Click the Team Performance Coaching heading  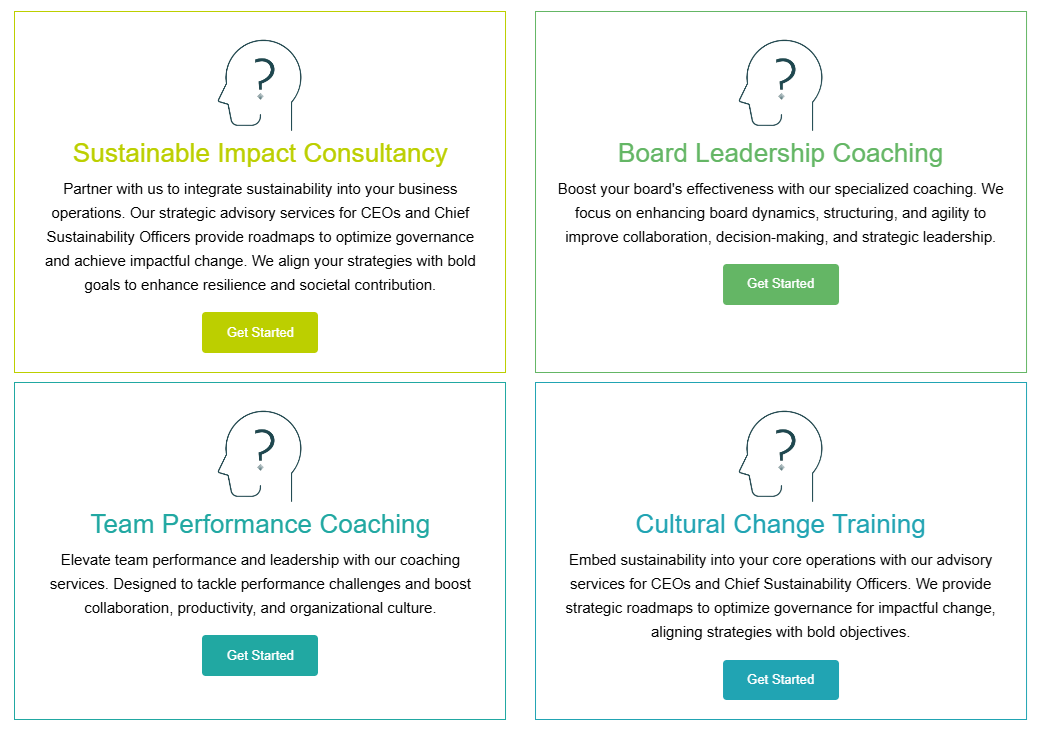[260, 524]
